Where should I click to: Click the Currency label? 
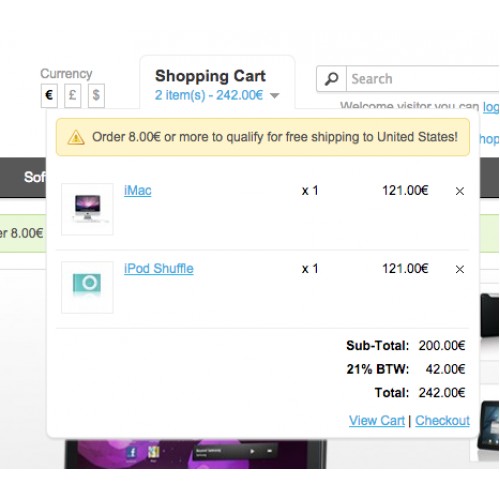[66, 74]
